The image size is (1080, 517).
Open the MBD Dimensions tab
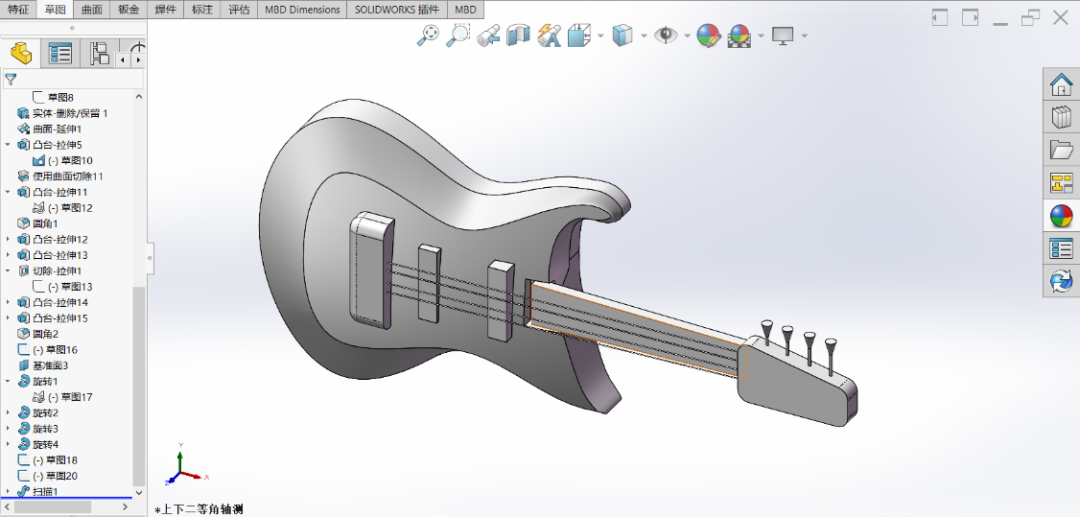click(302, 10)
